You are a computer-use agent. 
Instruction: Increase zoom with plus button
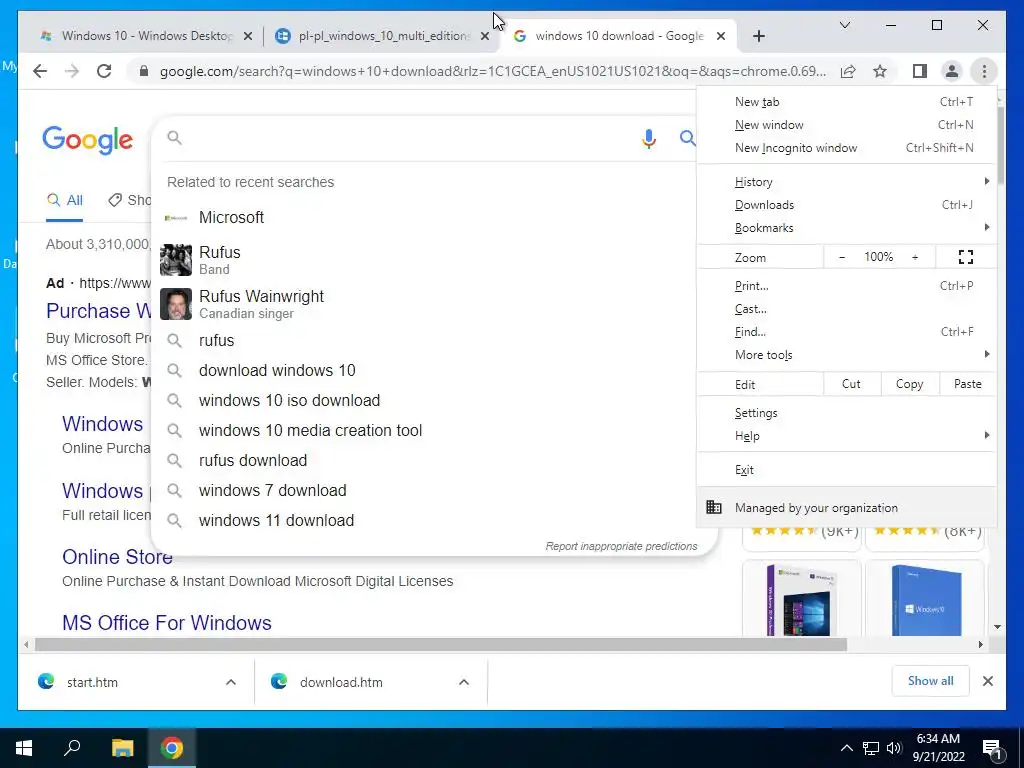coord(915,257)
